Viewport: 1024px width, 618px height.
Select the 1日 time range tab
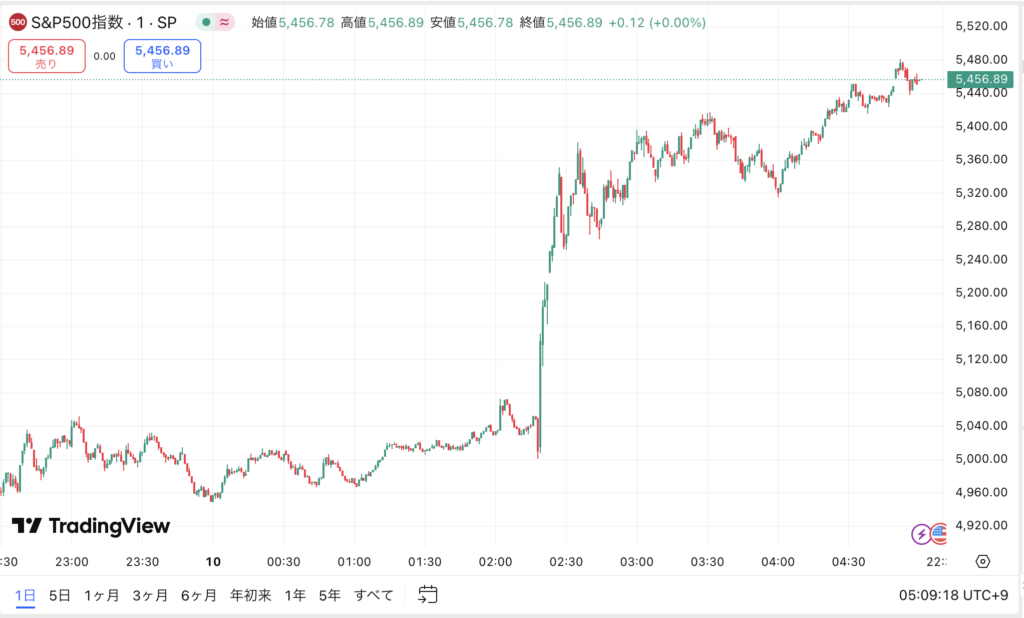point(26,595)
